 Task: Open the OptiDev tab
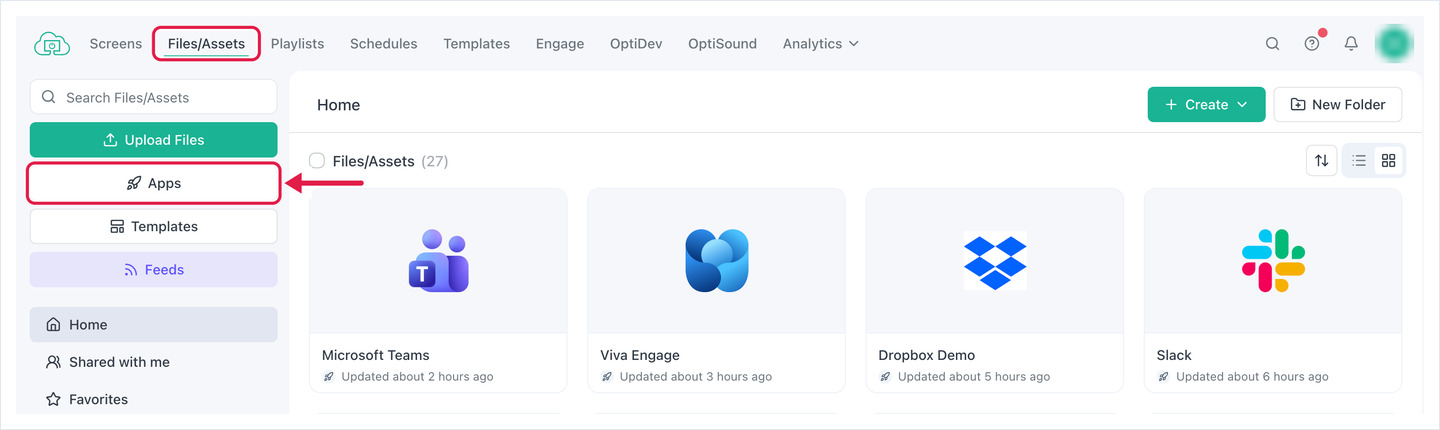coord(636,44)
